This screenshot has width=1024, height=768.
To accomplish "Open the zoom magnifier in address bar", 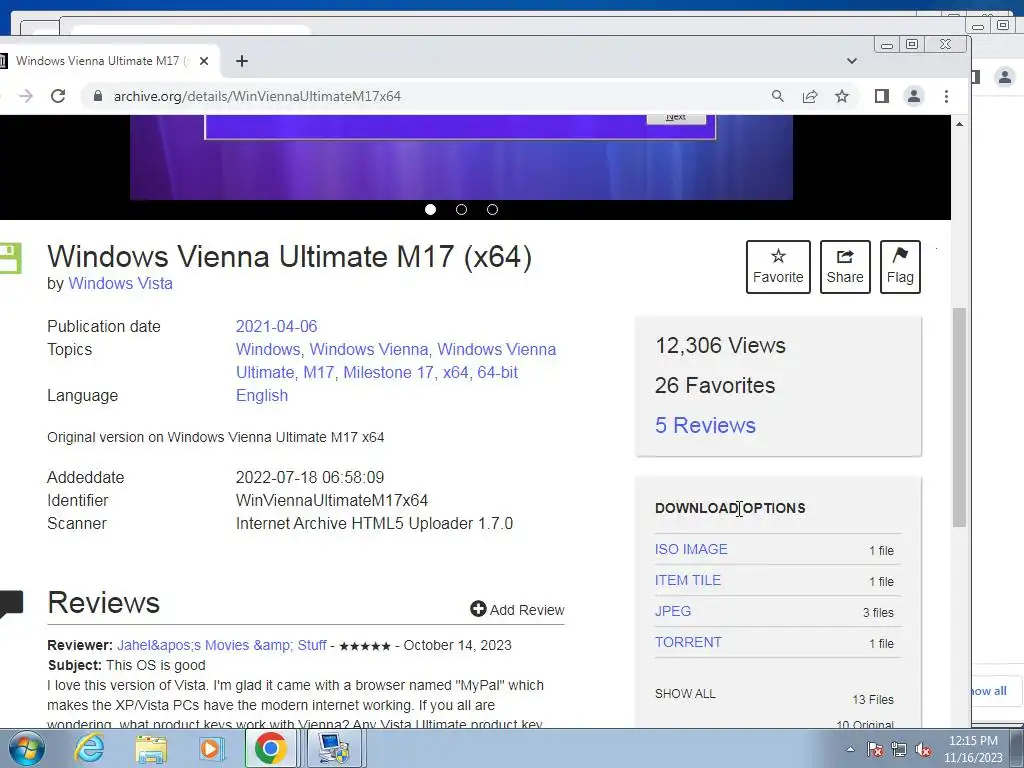I will pos(777,96).
